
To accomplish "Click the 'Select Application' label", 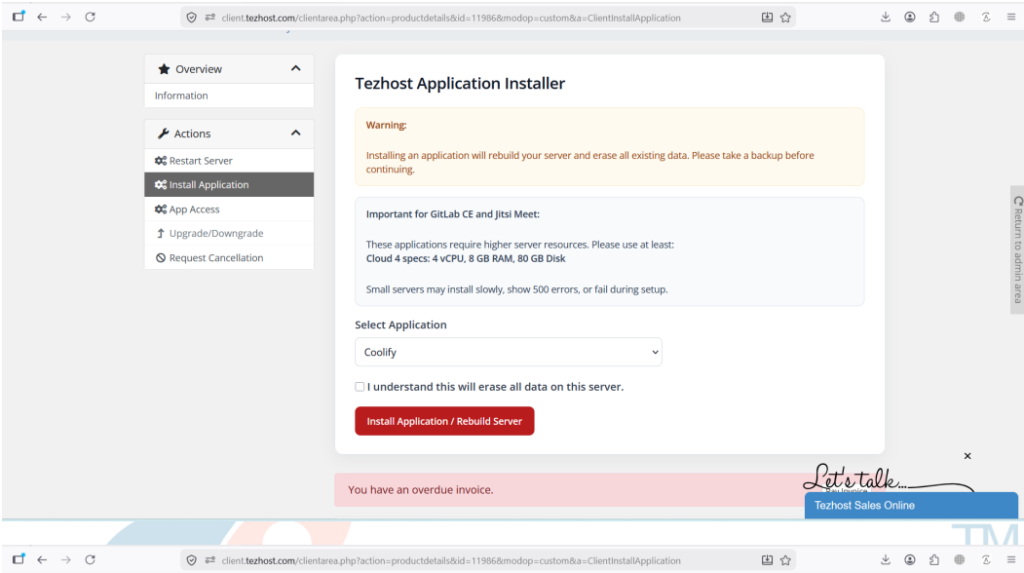I will pos(400,325).
